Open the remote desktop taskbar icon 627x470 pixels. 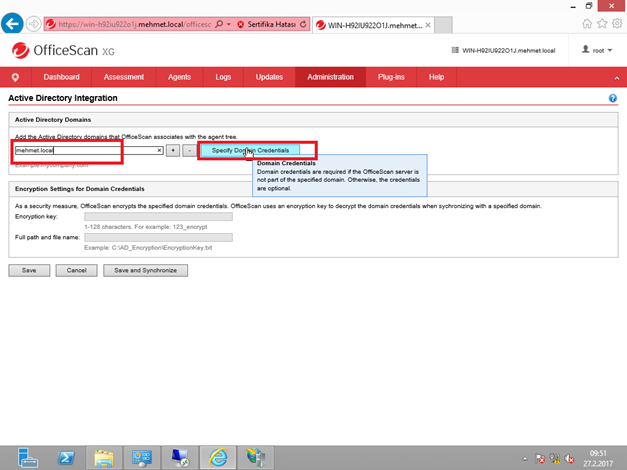click(180, 458)
